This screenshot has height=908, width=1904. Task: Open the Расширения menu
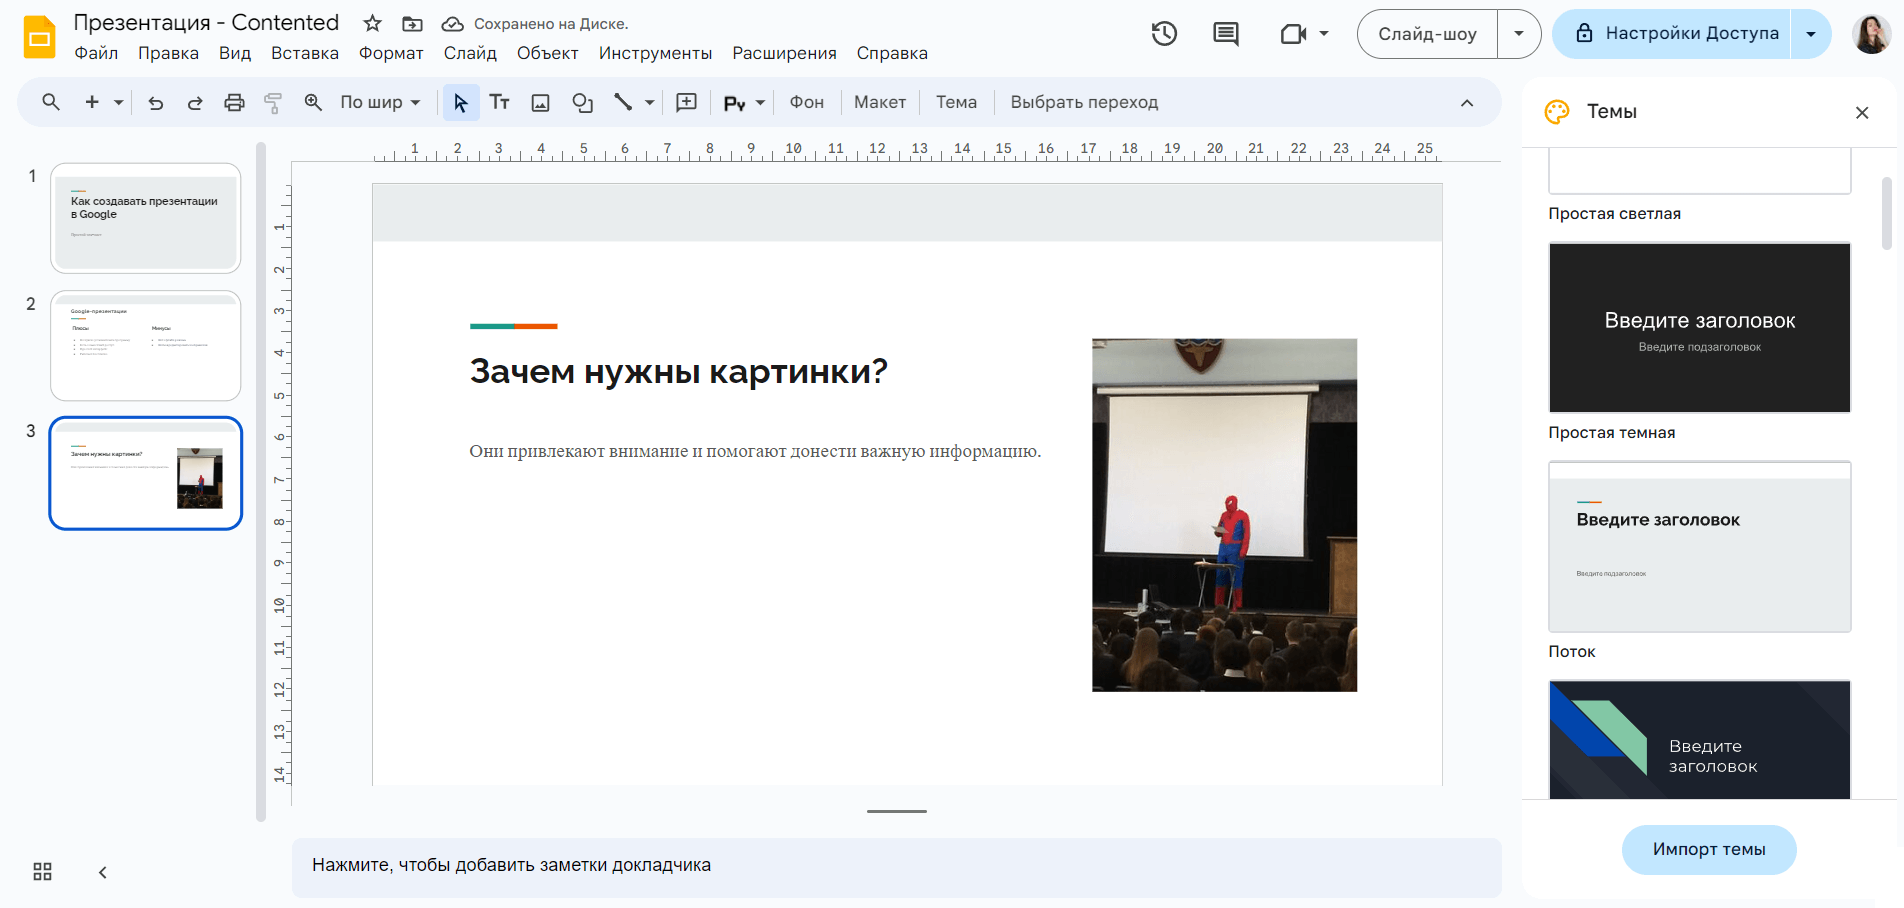784,53
